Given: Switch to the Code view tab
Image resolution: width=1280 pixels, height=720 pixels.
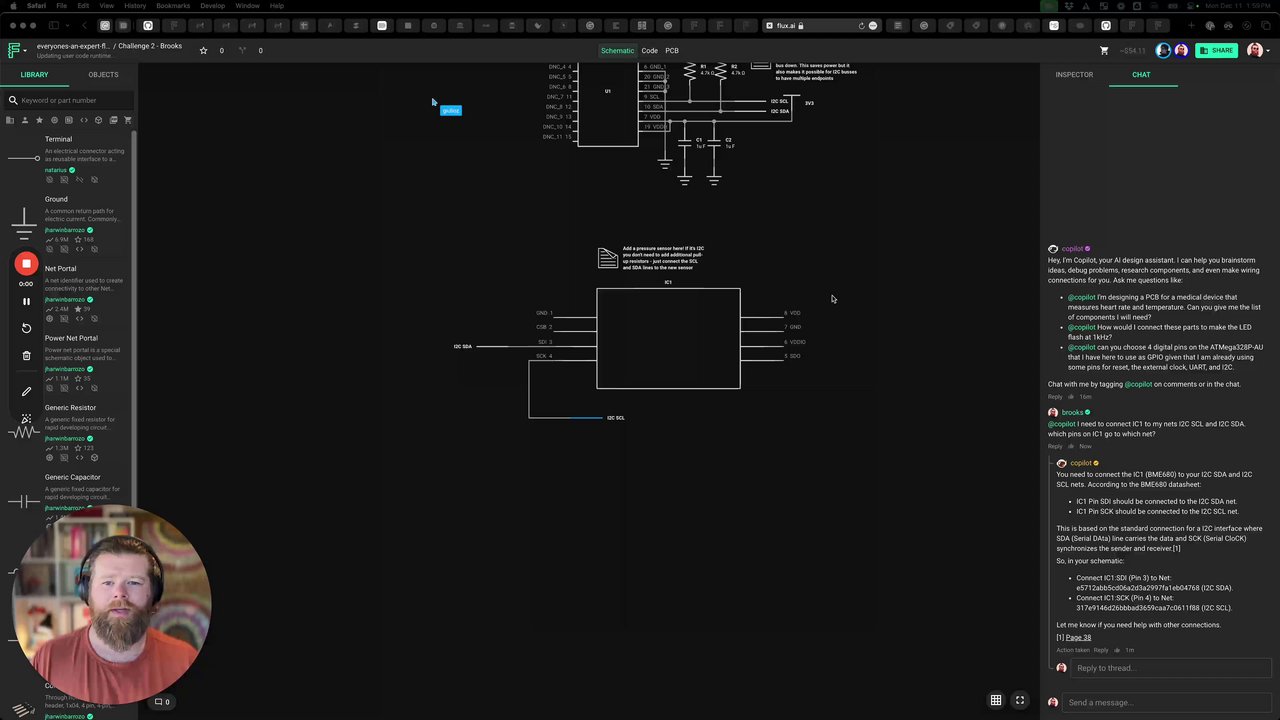Looking at the screenshot, I should [650, 50].
